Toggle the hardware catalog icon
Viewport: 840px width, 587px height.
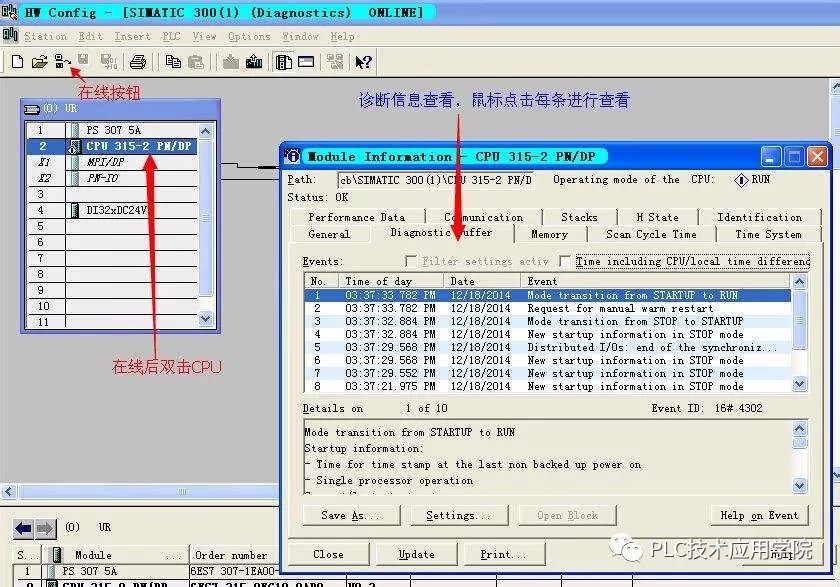pyautogui.click(x=284, y=62)
